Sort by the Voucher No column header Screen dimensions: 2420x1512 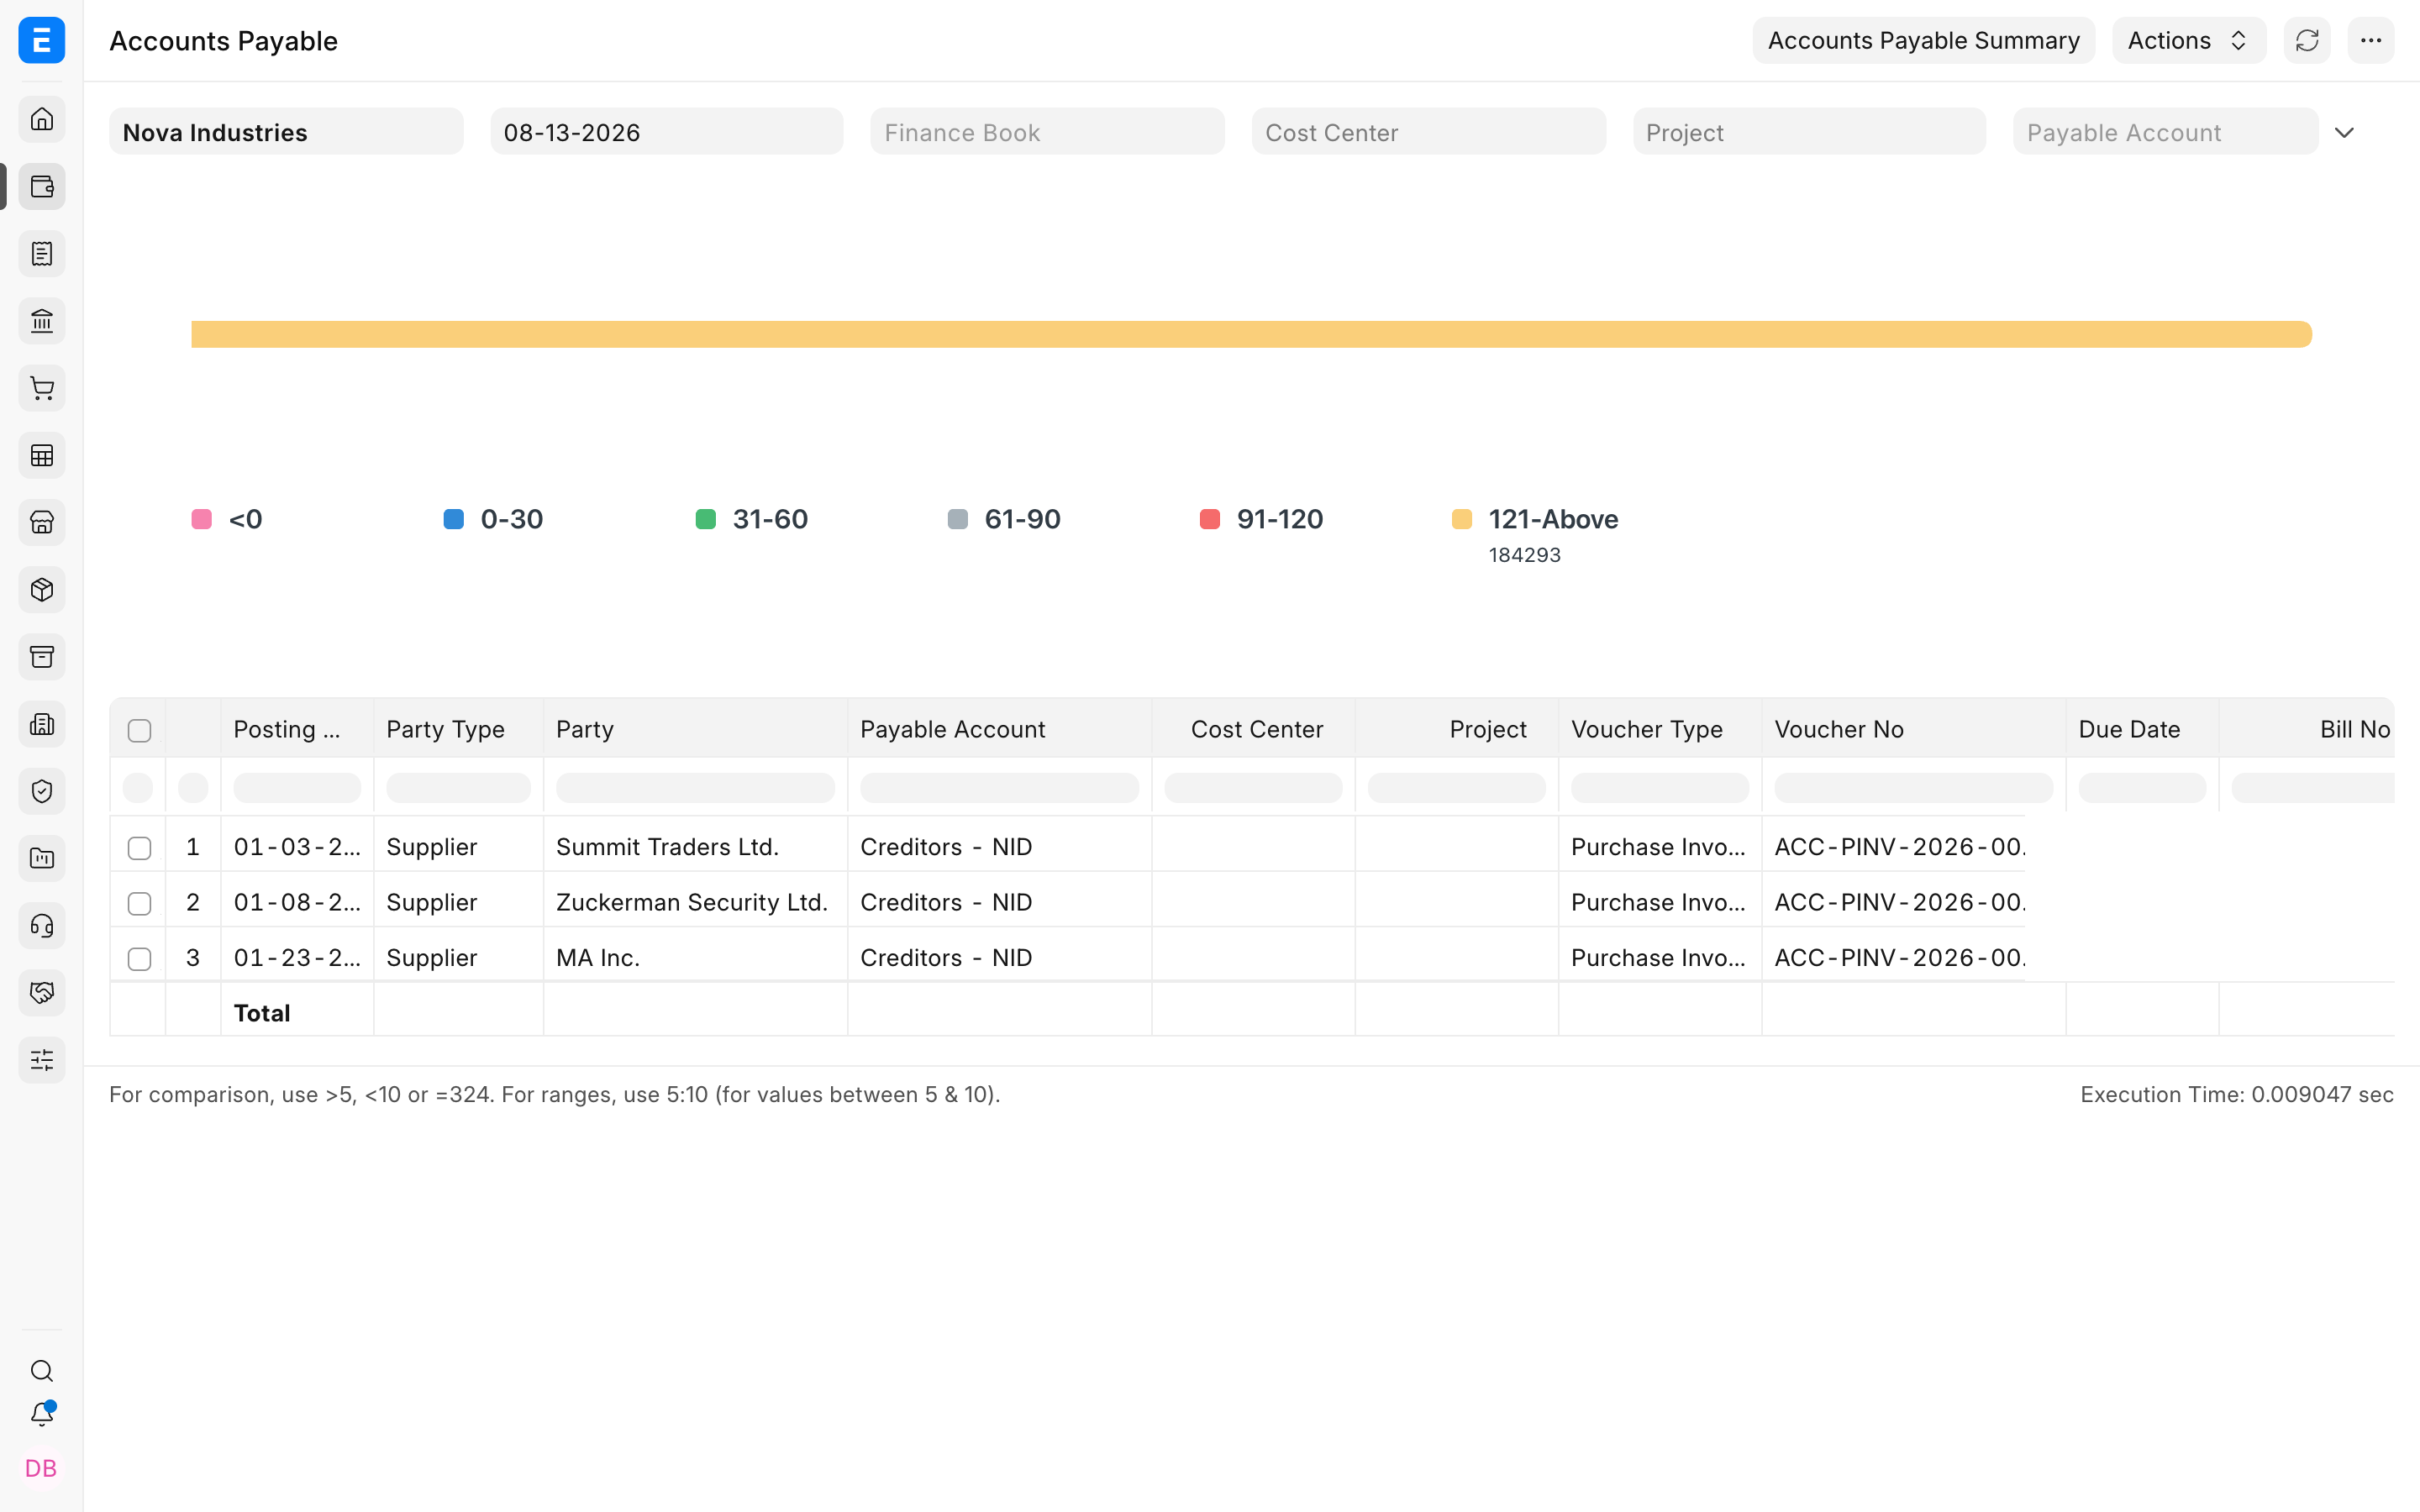(1913, 729)
